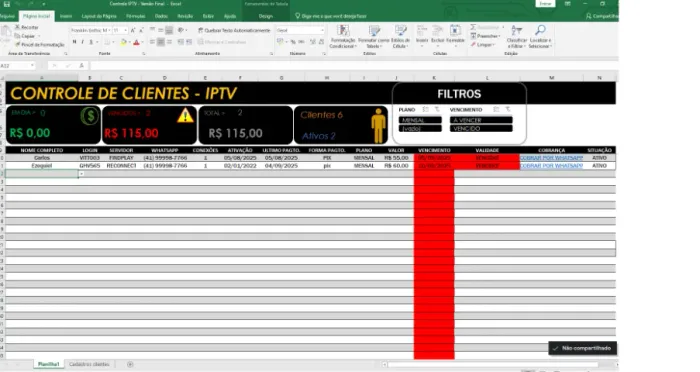Image resolution: width=700 pixels, height=372 pixels.
Task: Click the AutoSum sigma icon
Action: click(473, 28)
